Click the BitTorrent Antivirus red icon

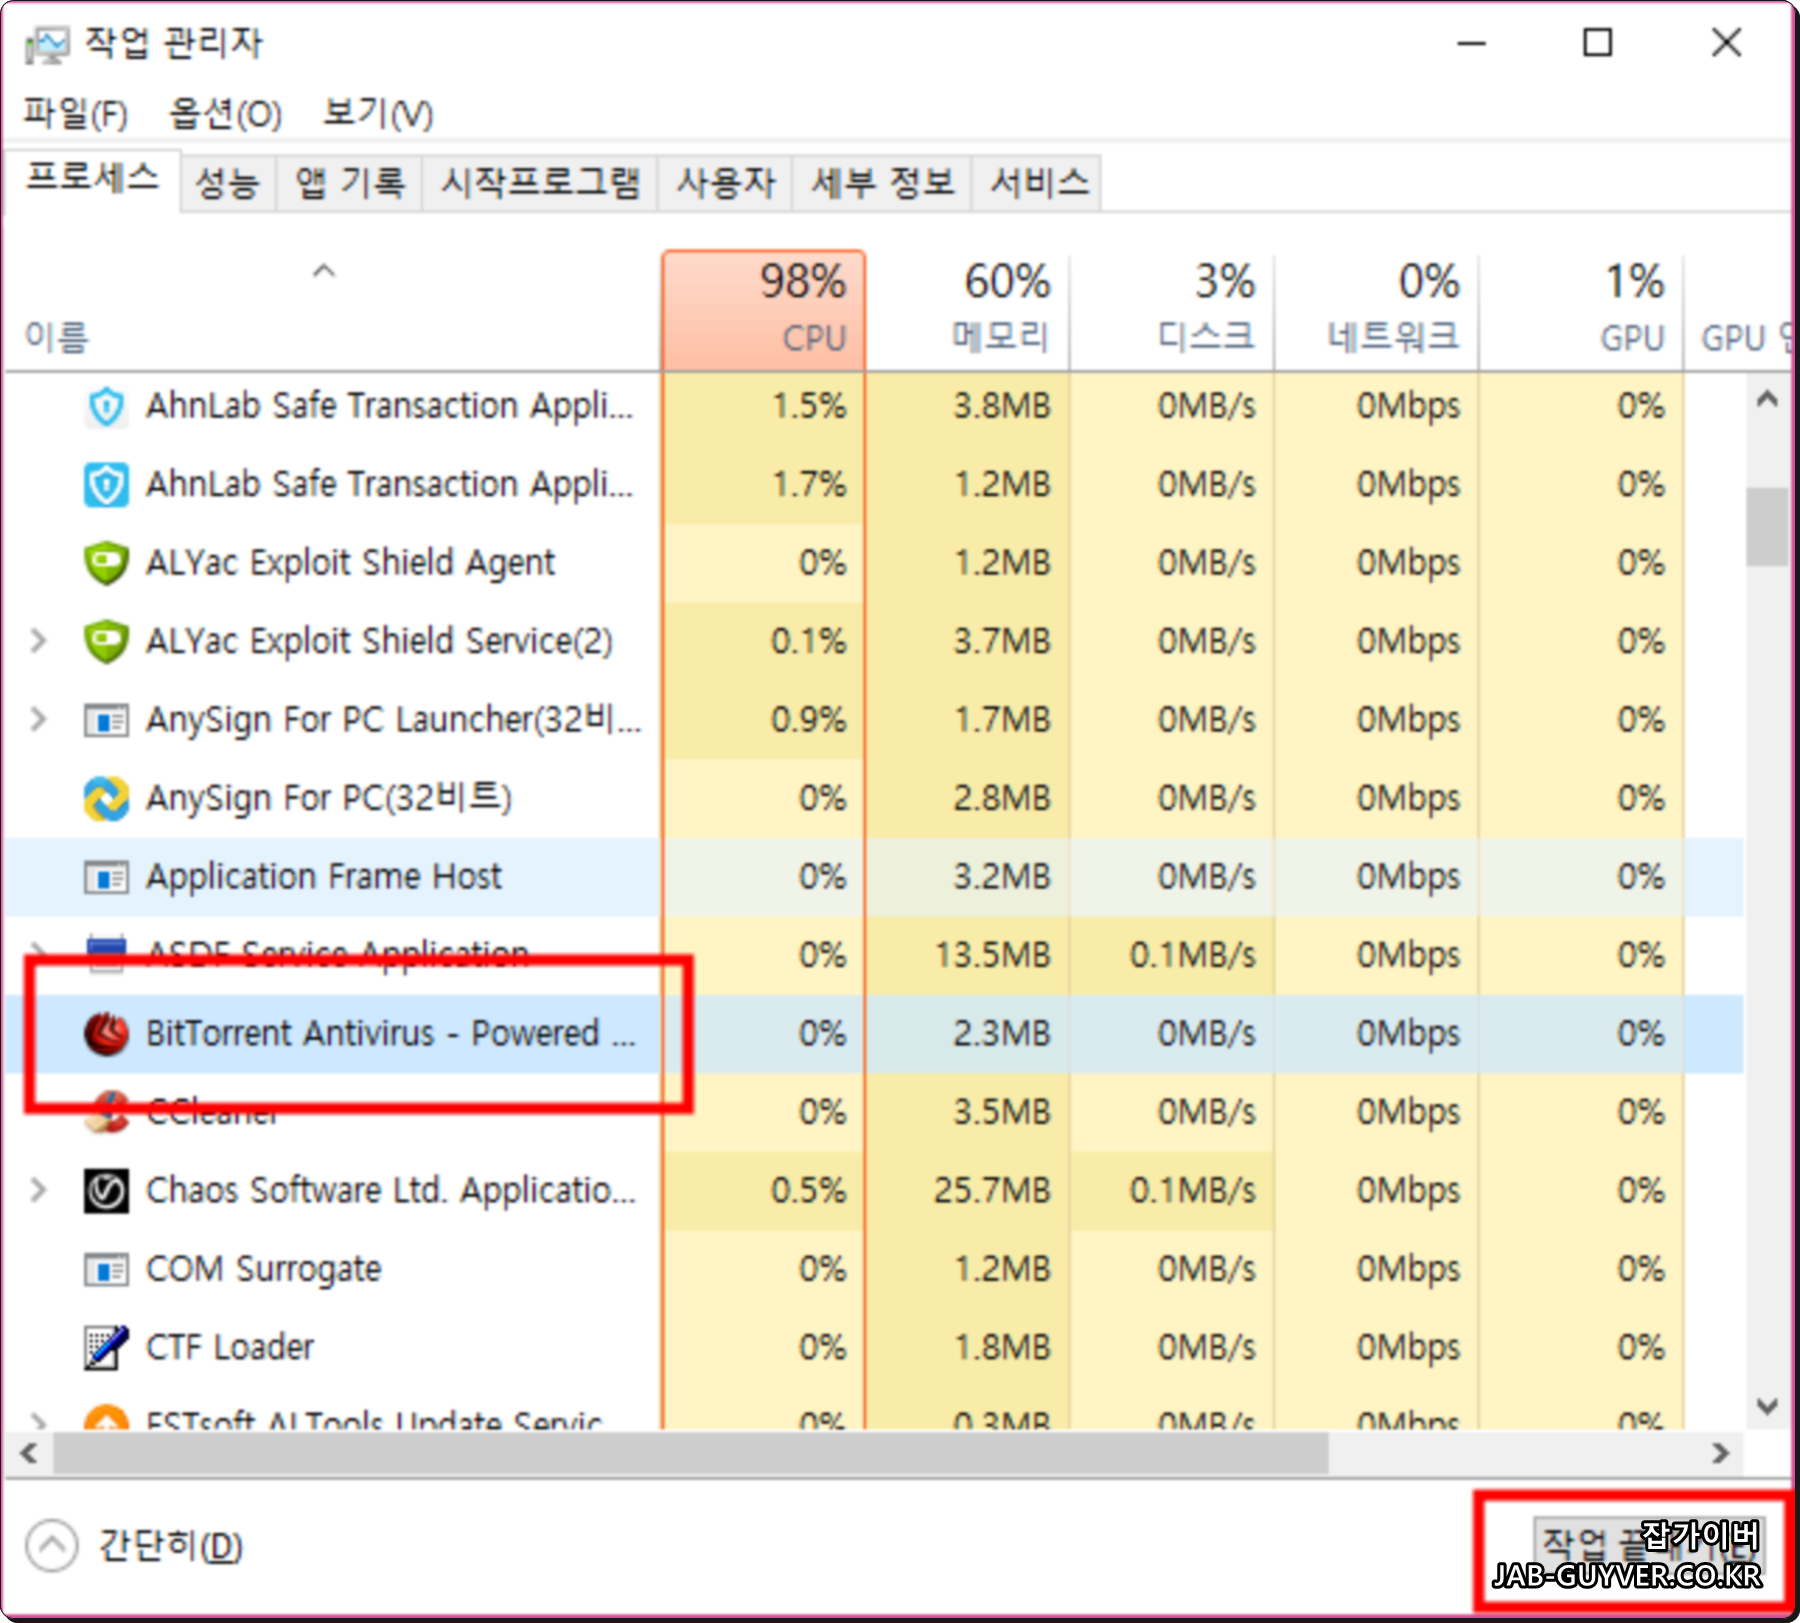[x=106, y=1034]
